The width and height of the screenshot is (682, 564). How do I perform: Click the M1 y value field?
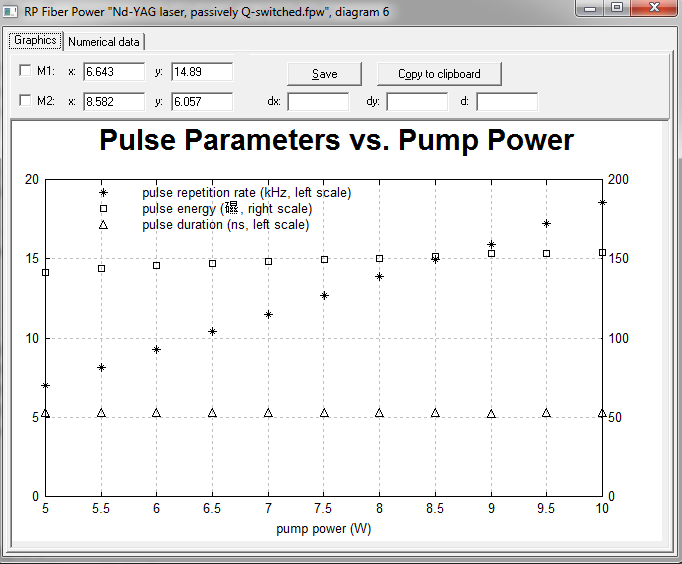point(202,72)
